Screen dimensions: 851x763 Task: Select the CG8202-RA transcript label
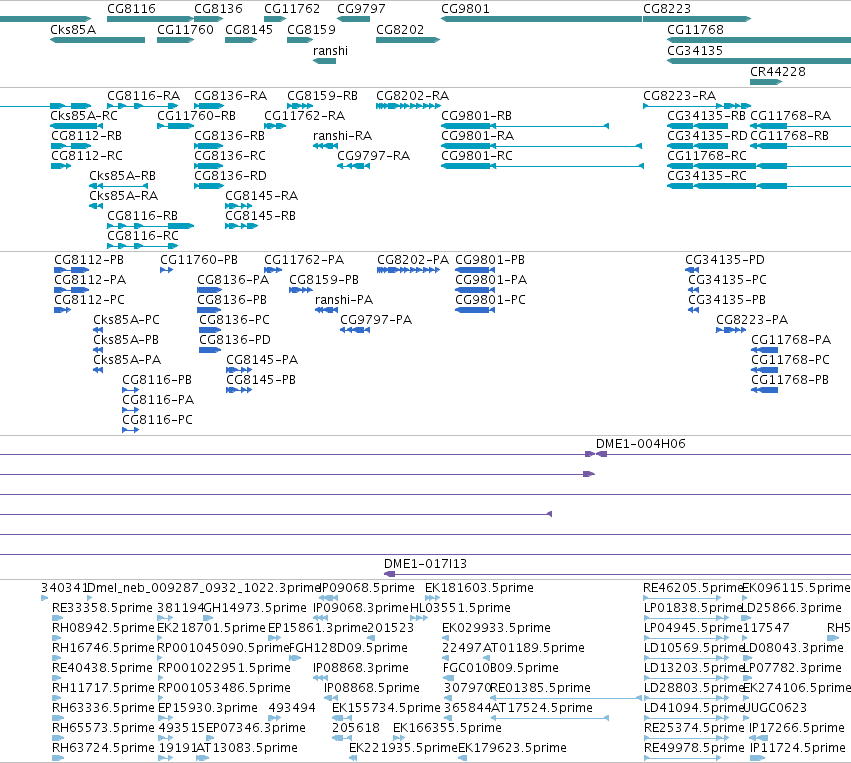coord(412,96)
